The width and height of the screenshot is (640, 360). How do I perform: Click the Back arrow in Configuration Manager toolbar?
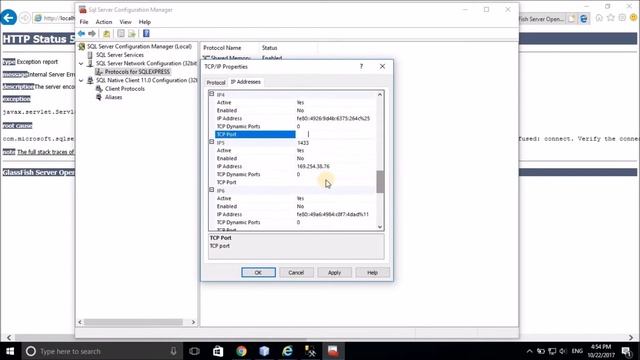[82, 33]
